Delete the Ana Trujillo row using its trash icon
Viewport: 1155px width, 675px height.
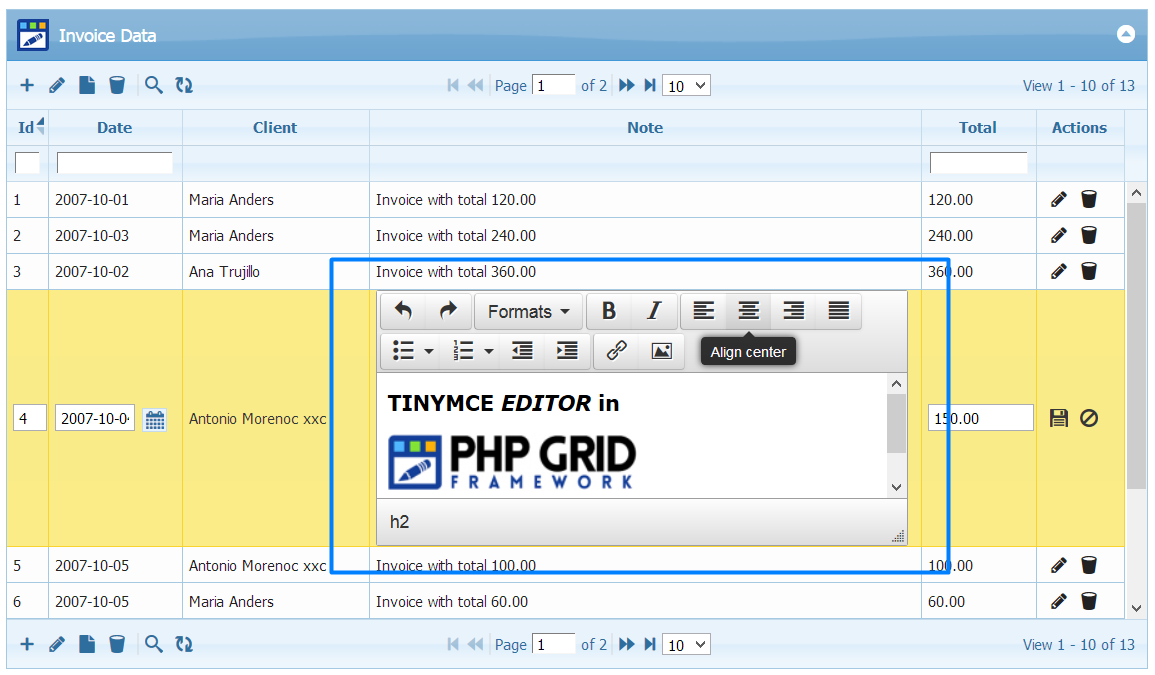pos(1089,272)
